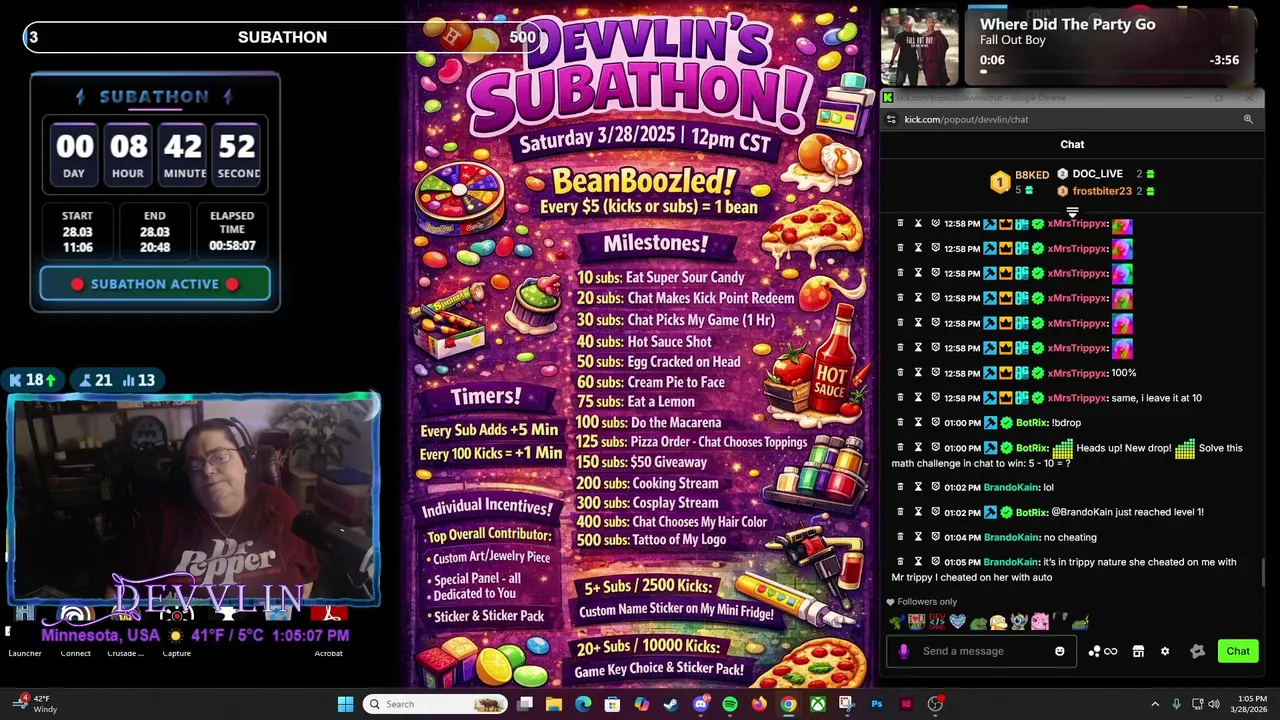This screenshot has height=720, width=1280.
Task: Send message with green Chat button
Action: point(1238,651)
